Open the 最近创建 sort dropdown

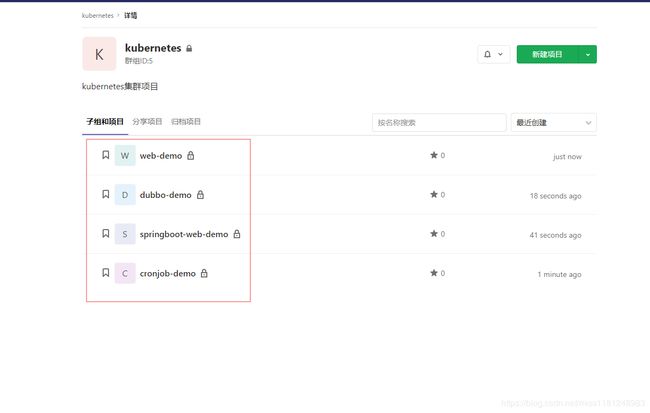(x=554, y=123)
